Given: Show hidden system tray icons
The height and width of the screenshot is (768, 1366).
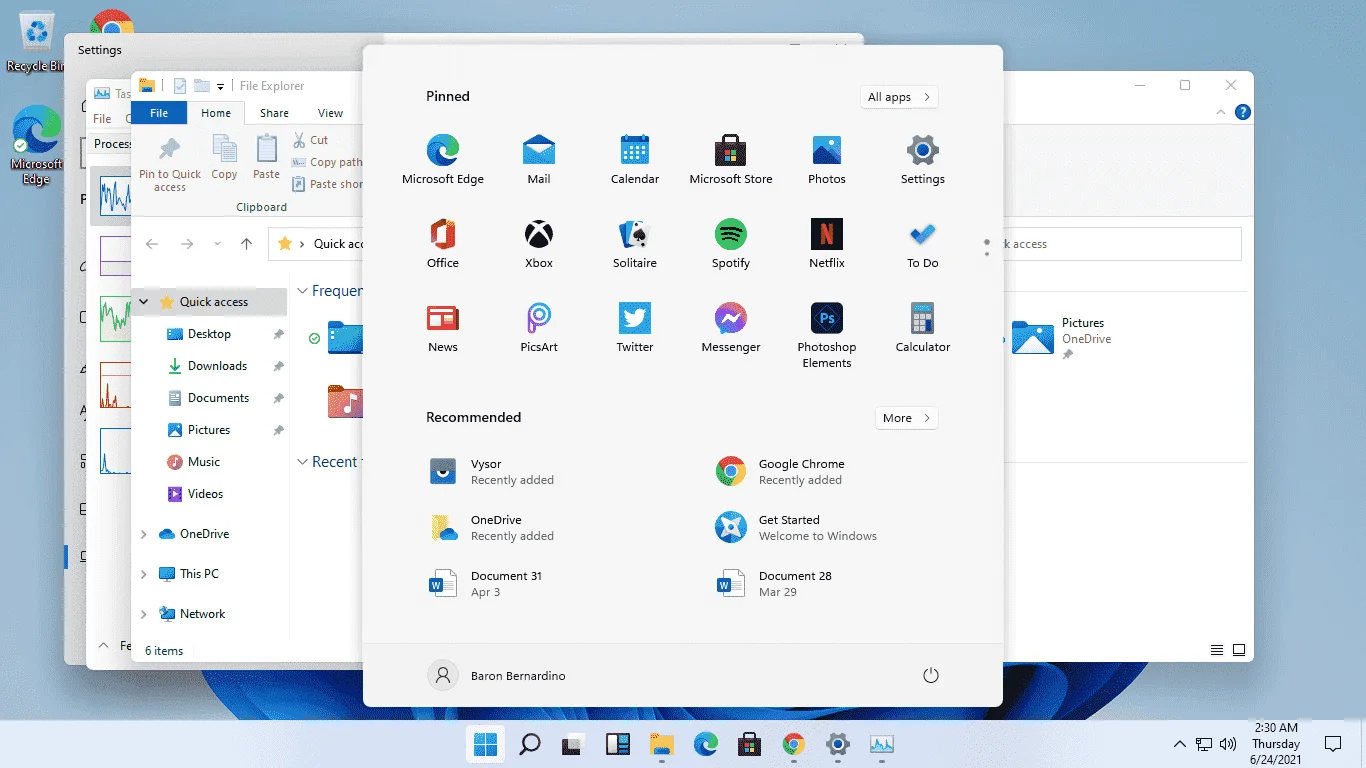Looking at the screenshot, I should tap(1179, 744).
